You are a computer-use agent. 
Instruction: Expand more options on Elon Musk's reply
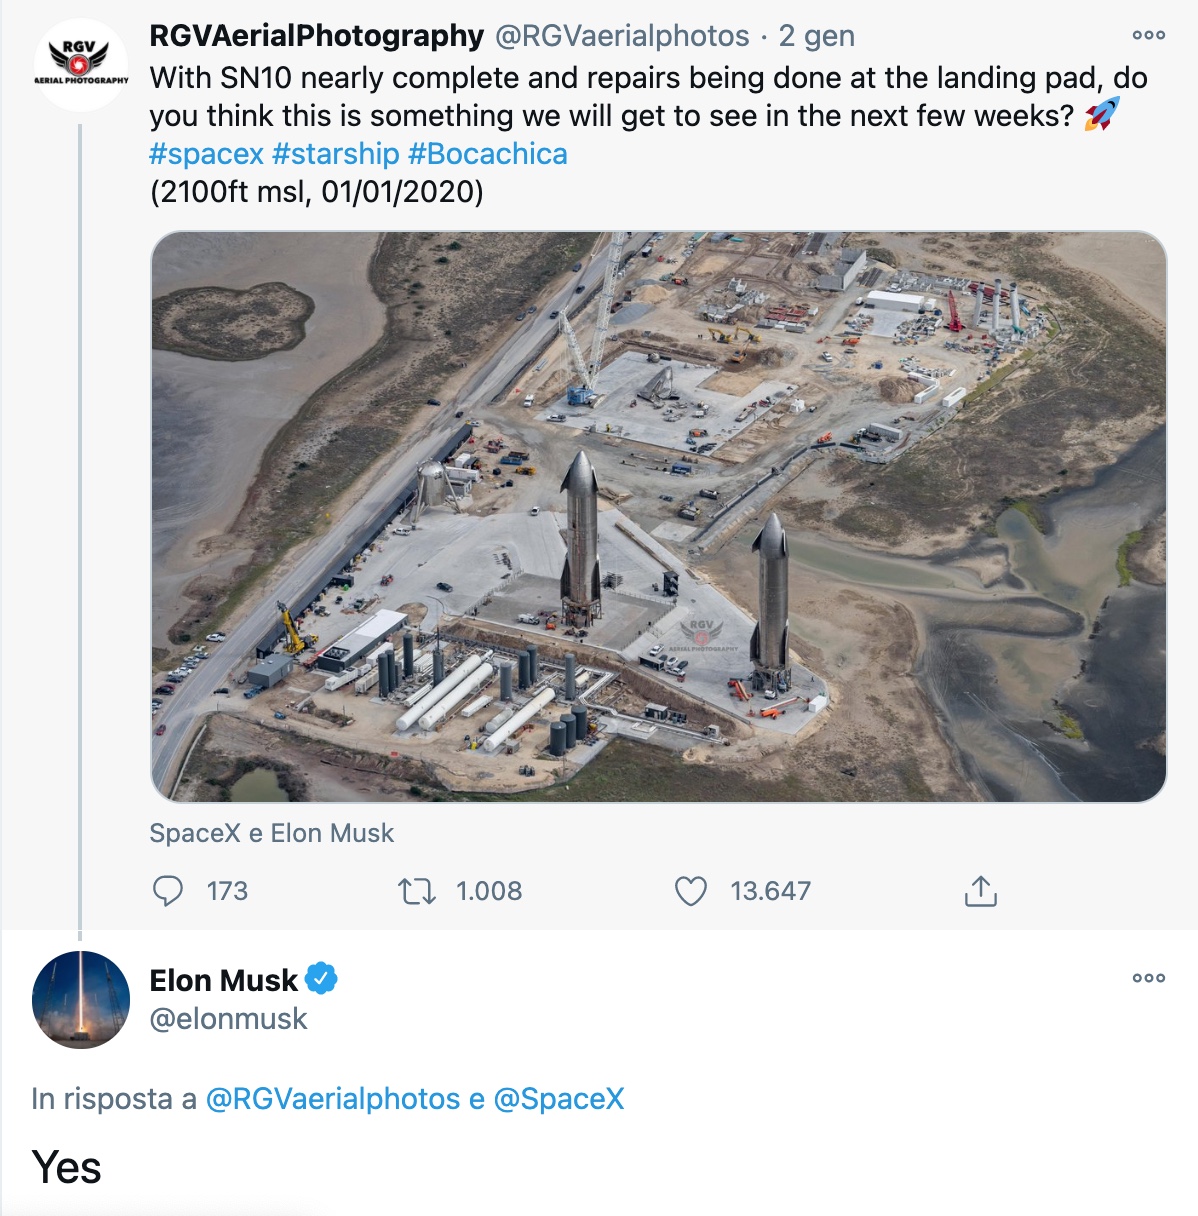point(1148,978)
